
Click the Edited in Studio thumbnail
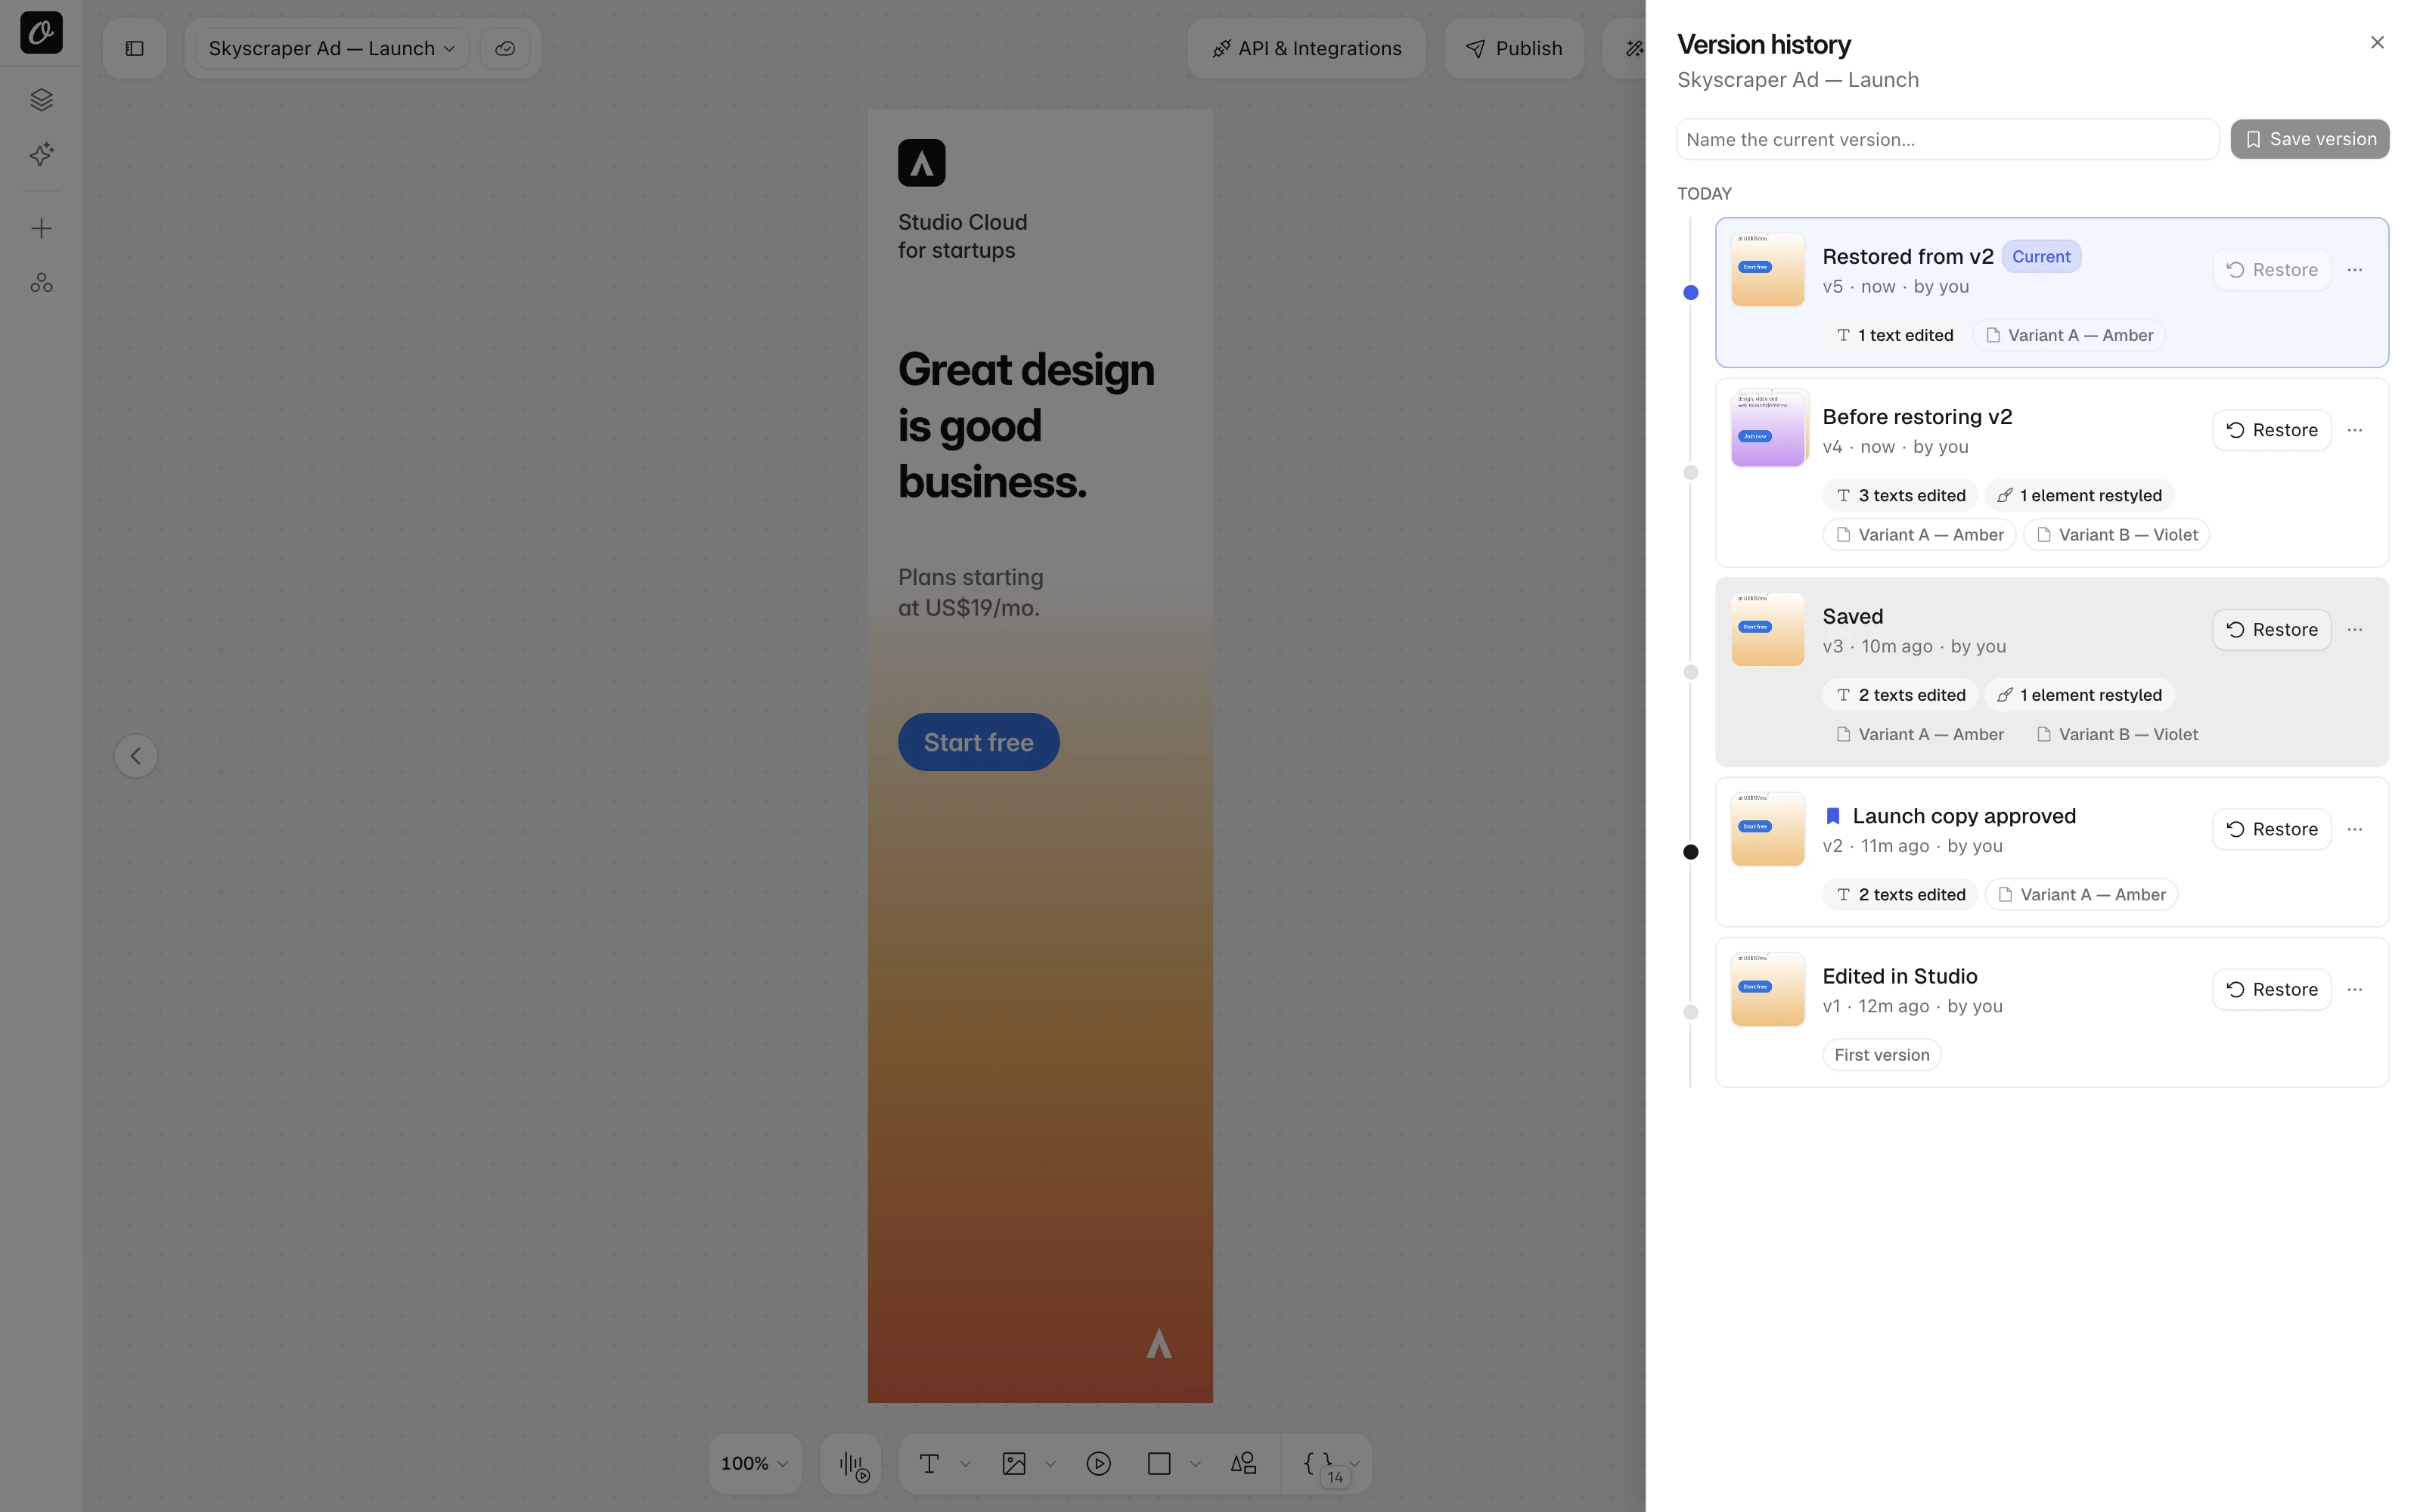(1768, 989)
